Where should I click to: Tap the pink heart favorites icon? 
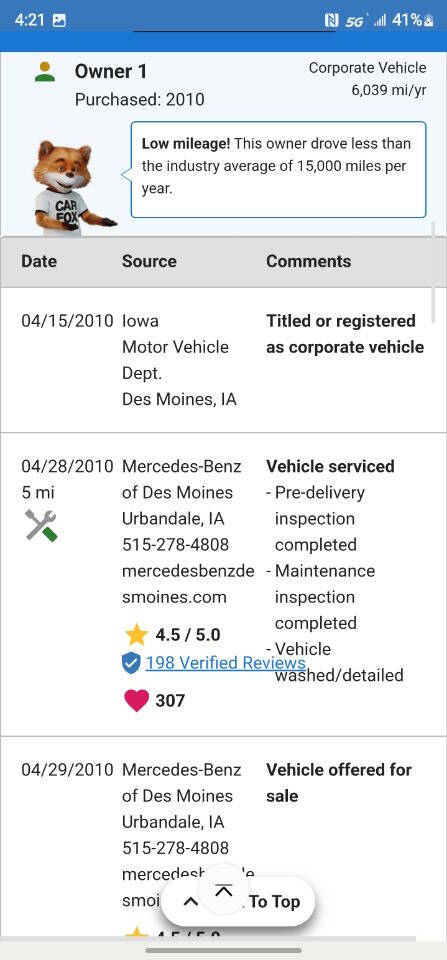pos(136,700)
